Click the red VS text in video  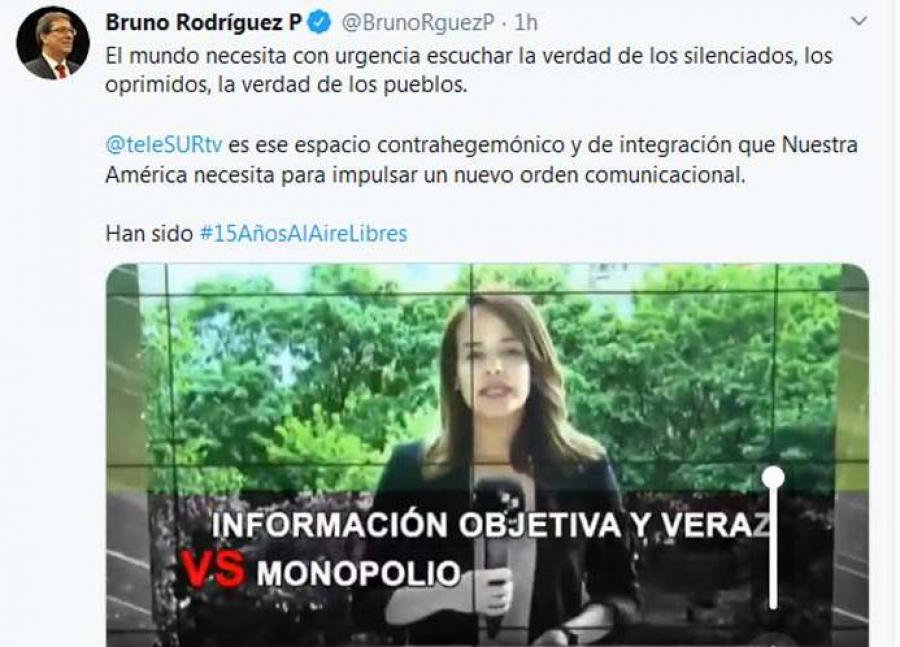214,570
